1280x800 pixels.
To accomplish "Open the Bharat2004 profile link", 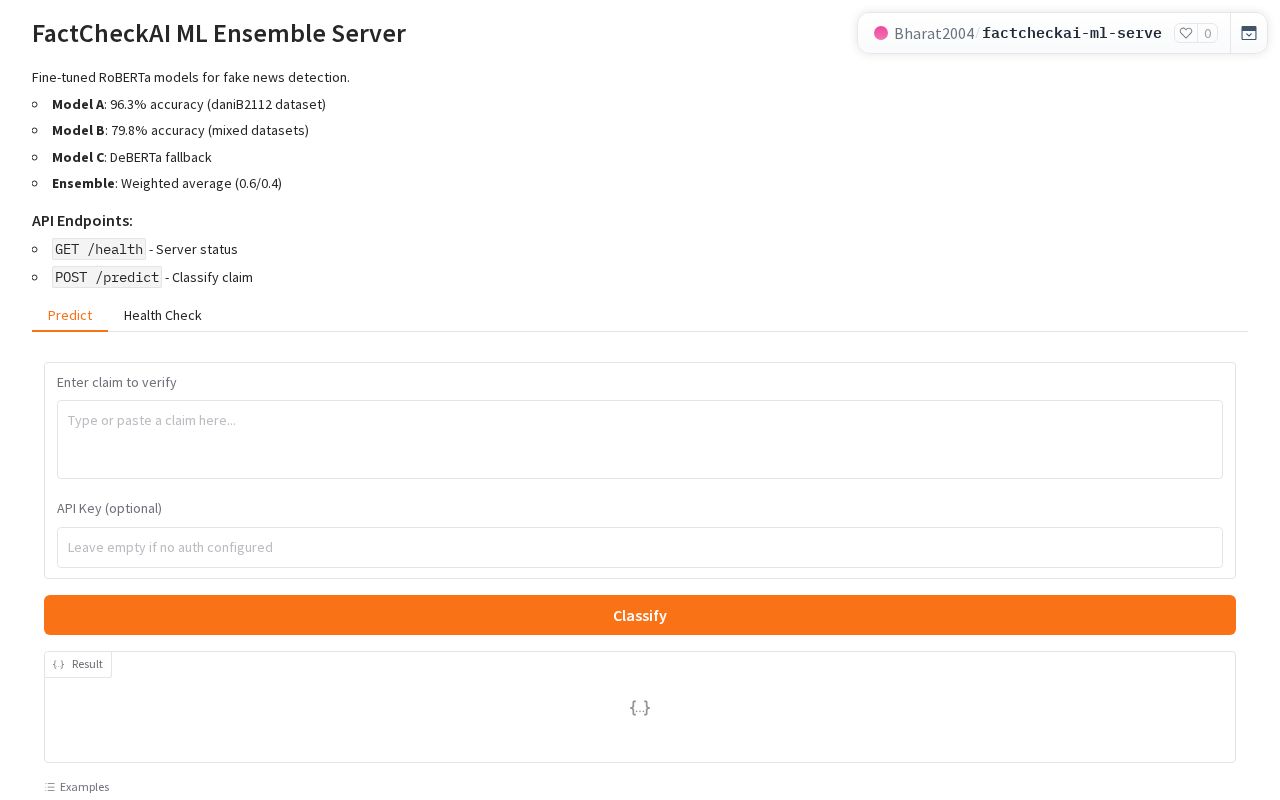I will tap(934, 33).
